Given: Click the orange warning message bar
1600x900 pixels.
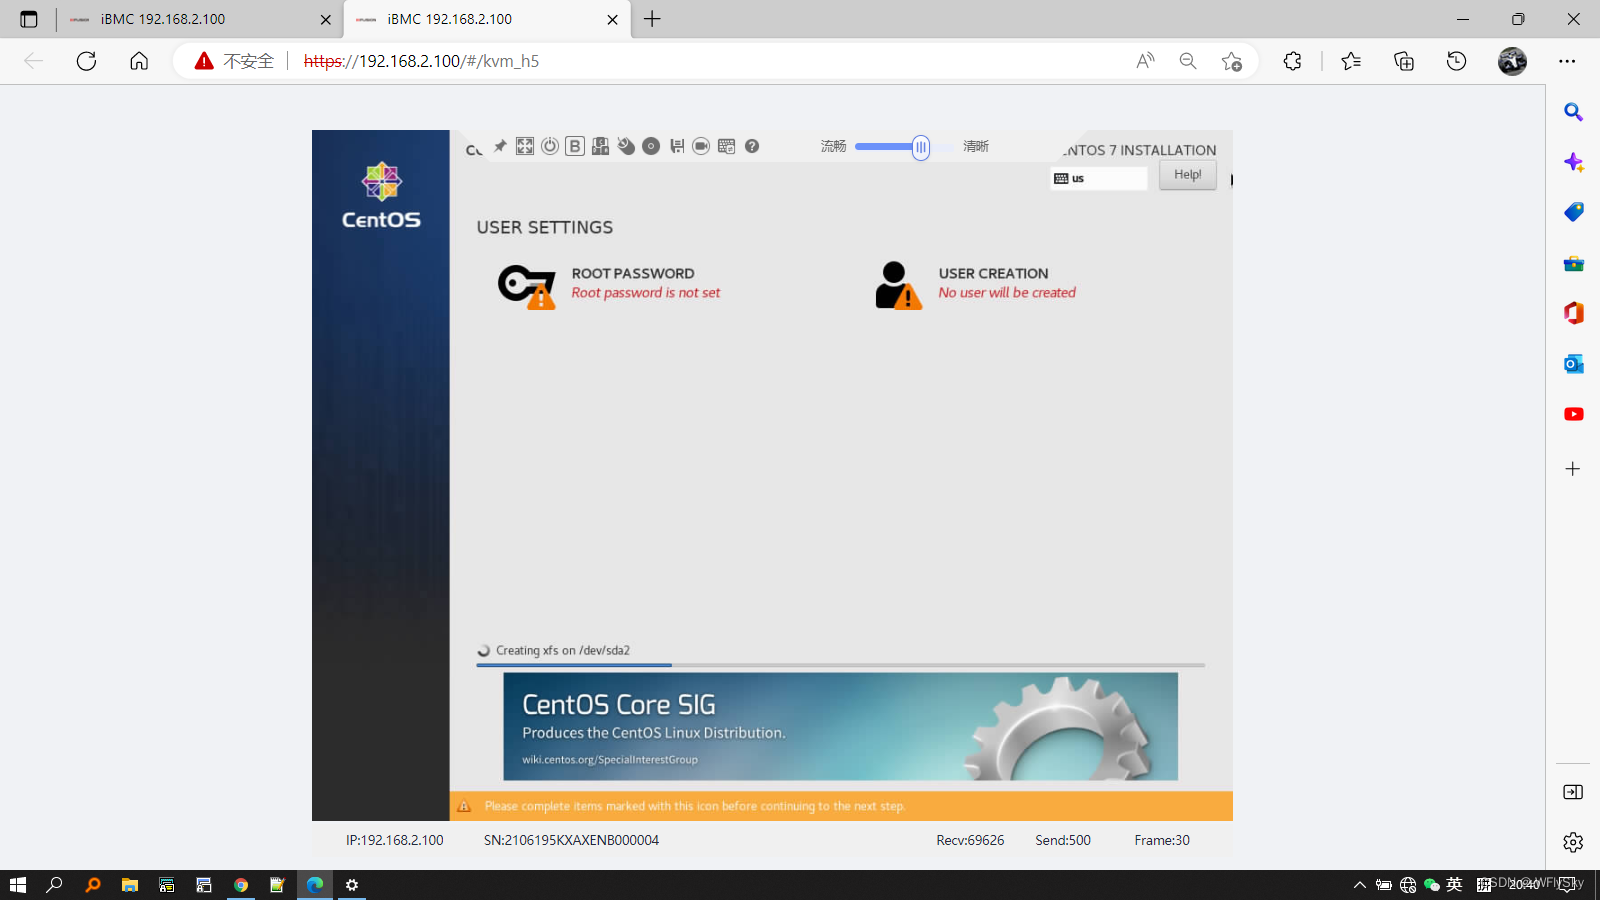Looking at the screenshot, I should 841,806.
